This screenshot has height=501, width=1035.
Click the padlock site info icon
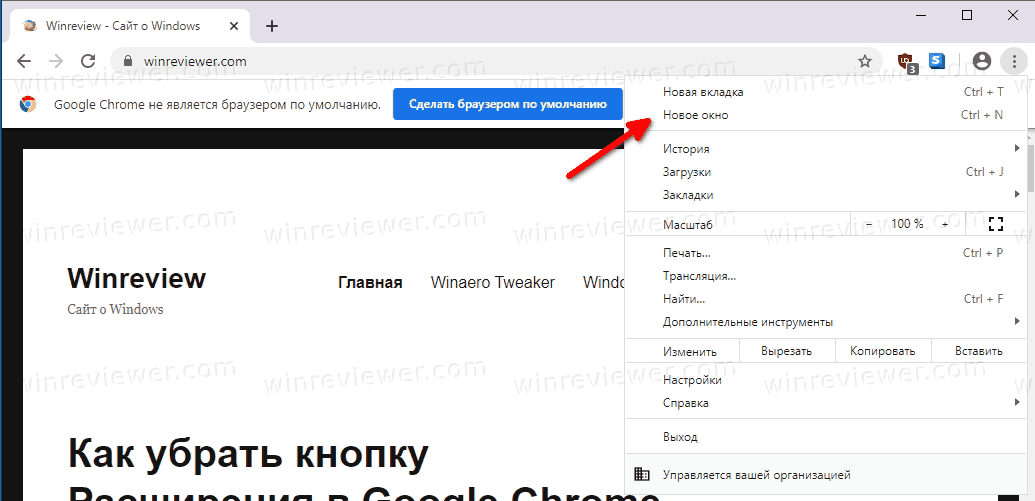pyautogui.click(x=128, y=61)
